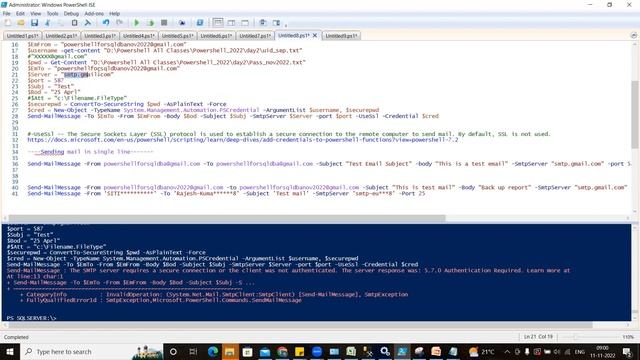Image resolution: width=640 pixels, height=360 pixels.
Task: Open the notification center icon
Action: click(x=627, y=351)
